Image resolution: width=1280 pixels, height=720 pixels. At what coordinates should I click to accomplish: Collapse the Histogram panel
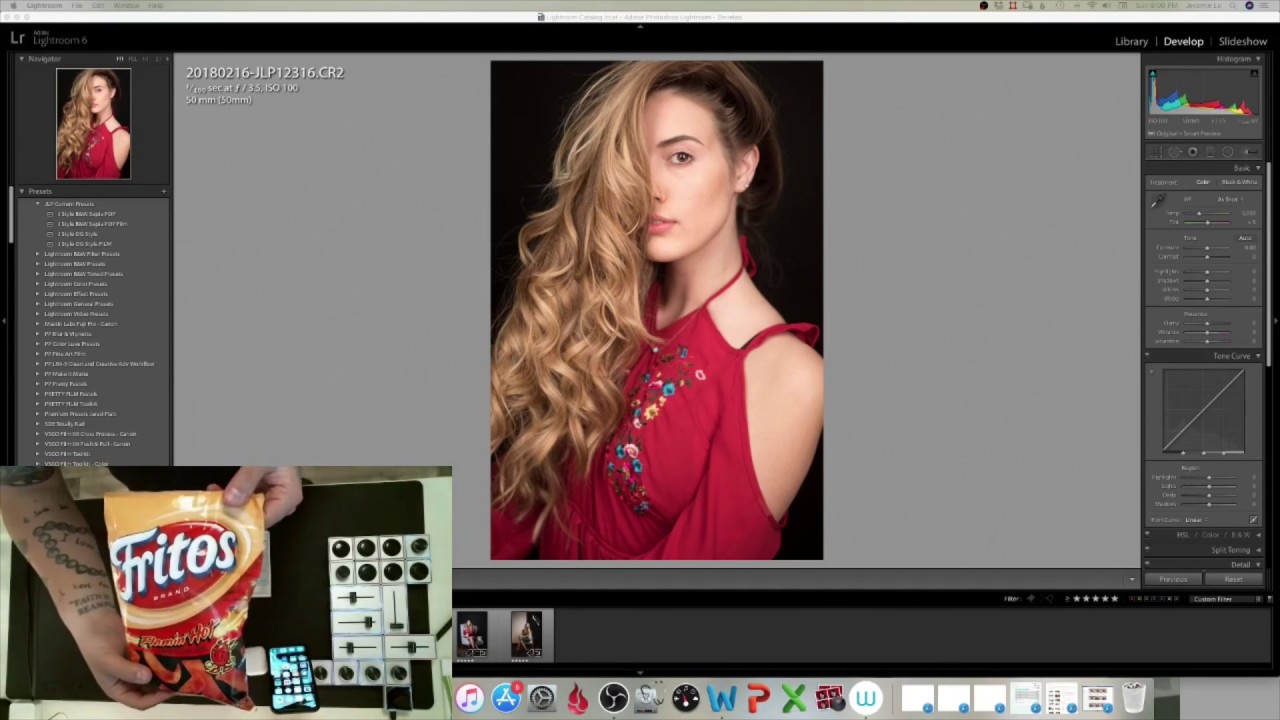(x=1258, y=59)
